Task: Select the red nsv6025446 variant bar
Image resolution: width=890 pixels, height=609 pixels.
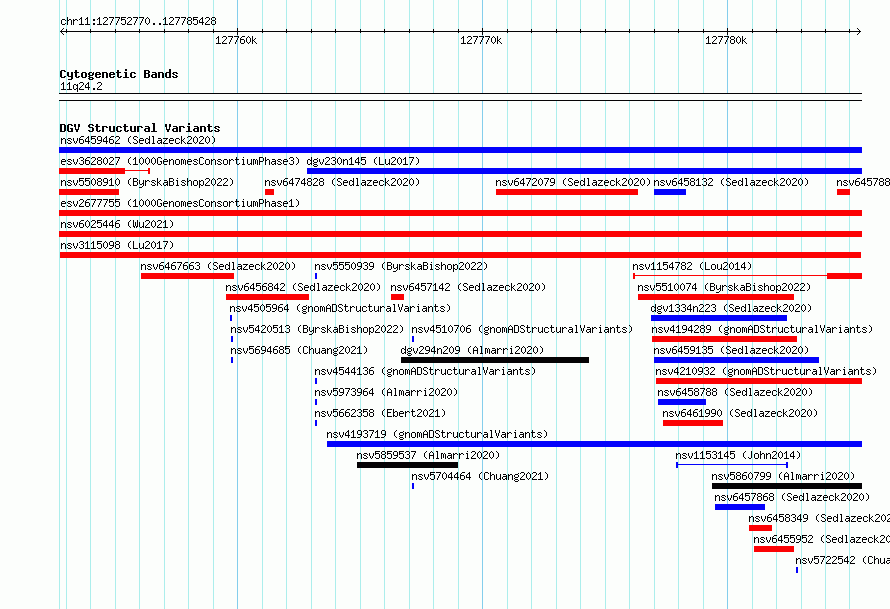Action: pyautogui.click(x=460, y=234)
